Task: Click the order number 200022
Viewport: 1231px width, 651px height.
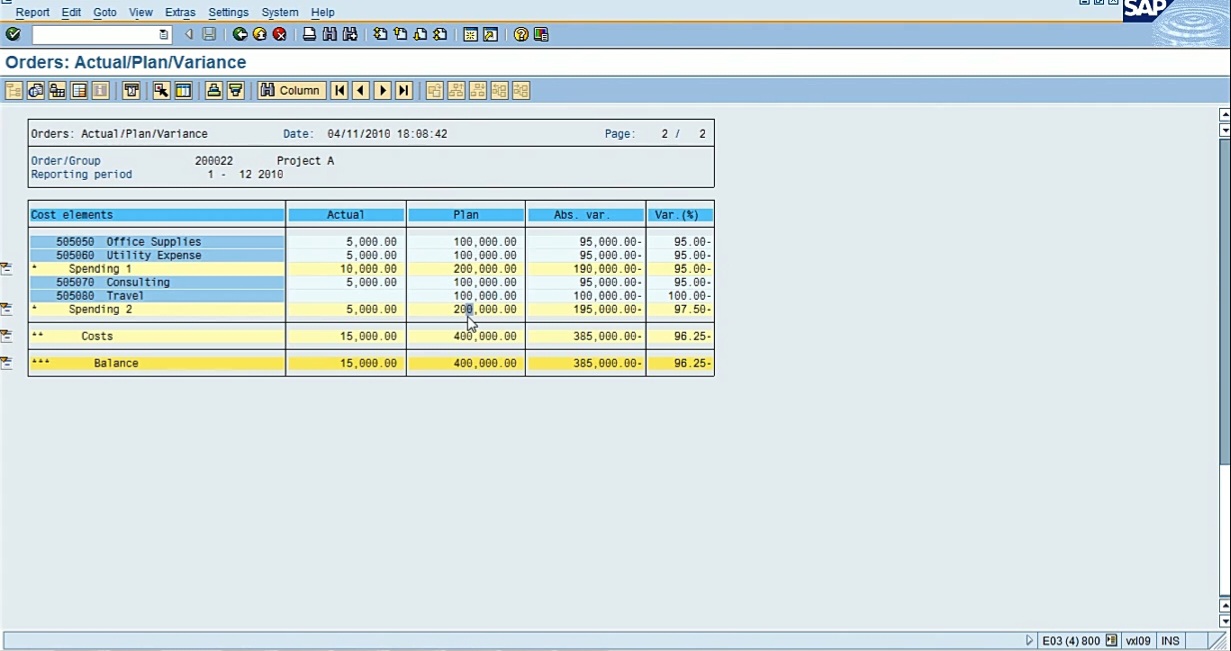Action: 214,161
